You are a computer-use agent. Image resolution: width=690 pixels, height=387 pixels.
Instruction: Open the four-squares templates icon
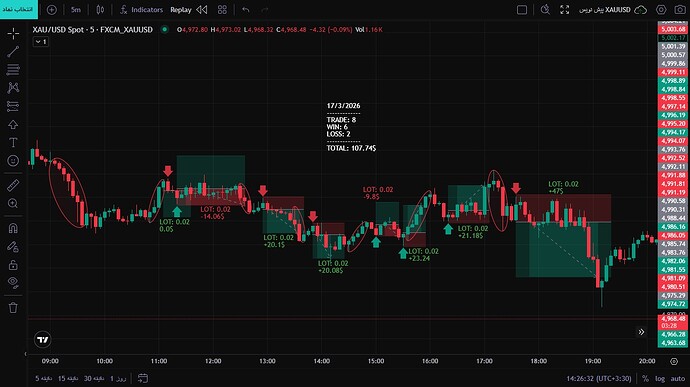coord(222,10)
